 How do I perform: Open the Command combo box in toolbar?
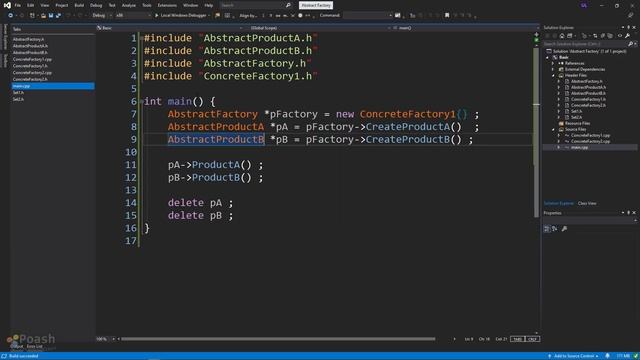click(367, 16)
